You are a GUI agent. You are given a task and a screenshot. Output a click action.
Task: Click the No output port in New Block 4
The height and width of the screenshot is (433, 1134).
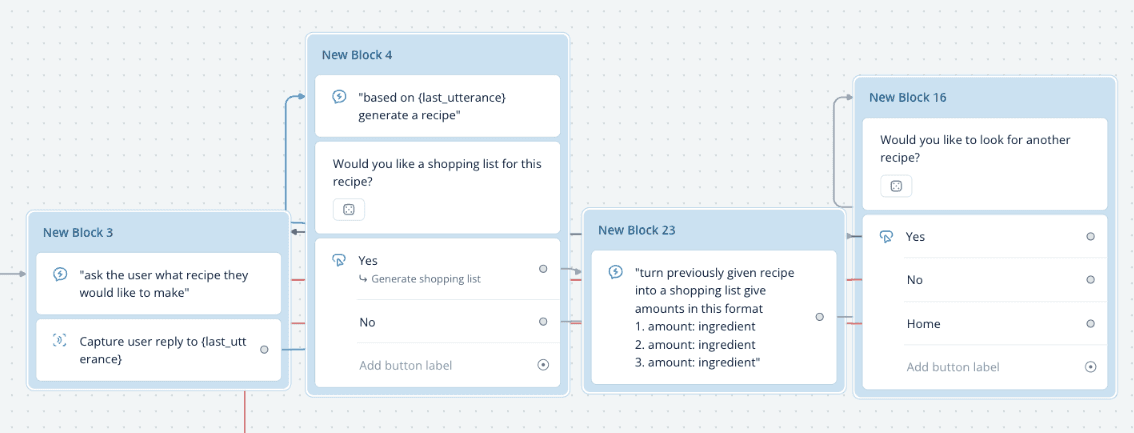tap(543, 322)
